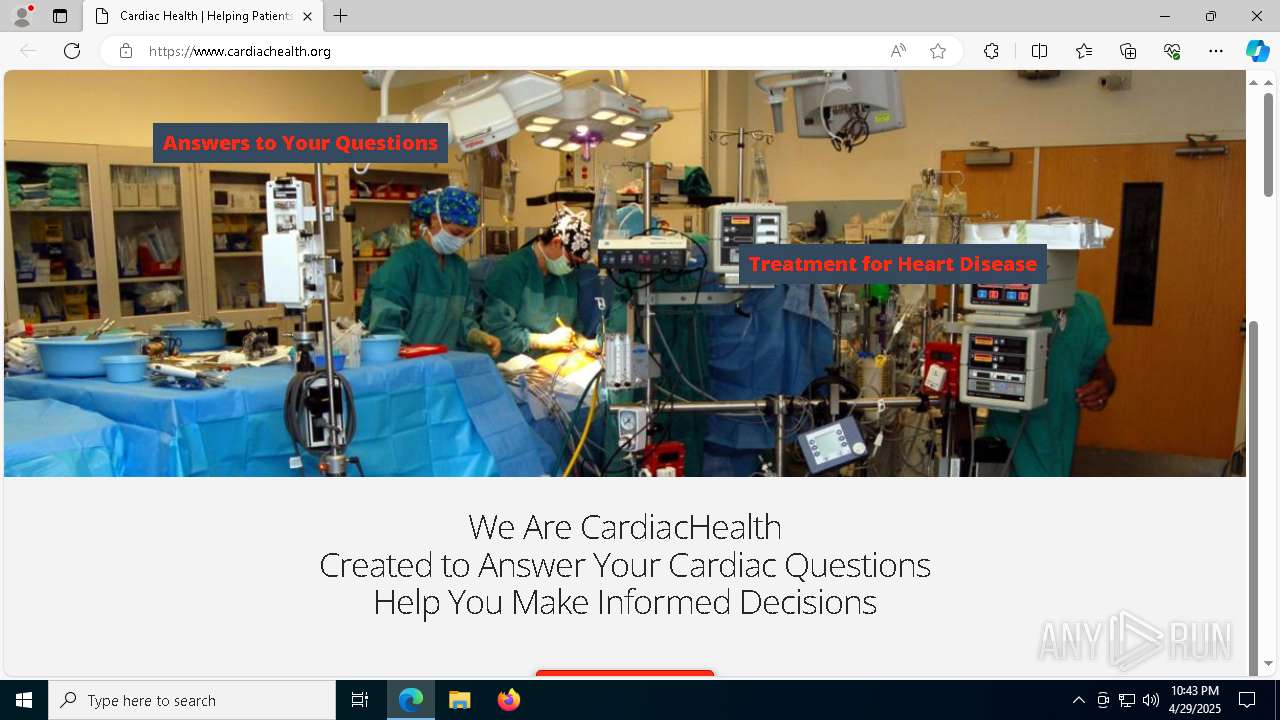Viewport: 1280px width, 720px height.
Task: Click the 'We Are CardiacHealth' heading
Action: click(625, 526)
